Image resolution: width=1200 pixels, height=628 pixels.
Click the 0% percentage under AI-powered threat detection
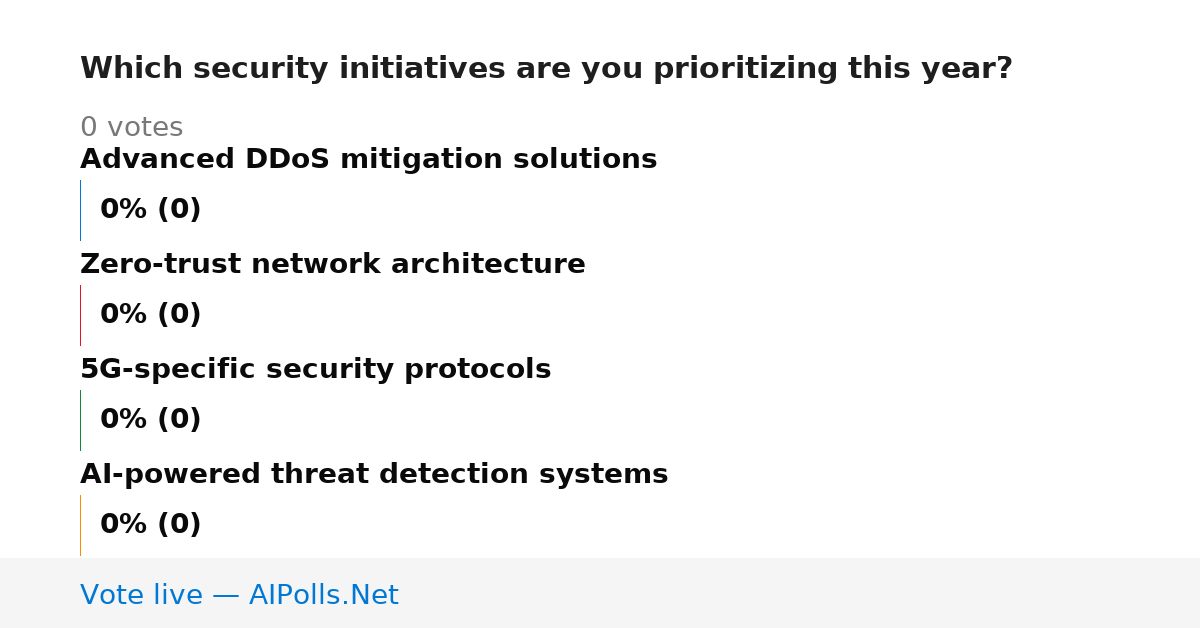pos(124,525)
